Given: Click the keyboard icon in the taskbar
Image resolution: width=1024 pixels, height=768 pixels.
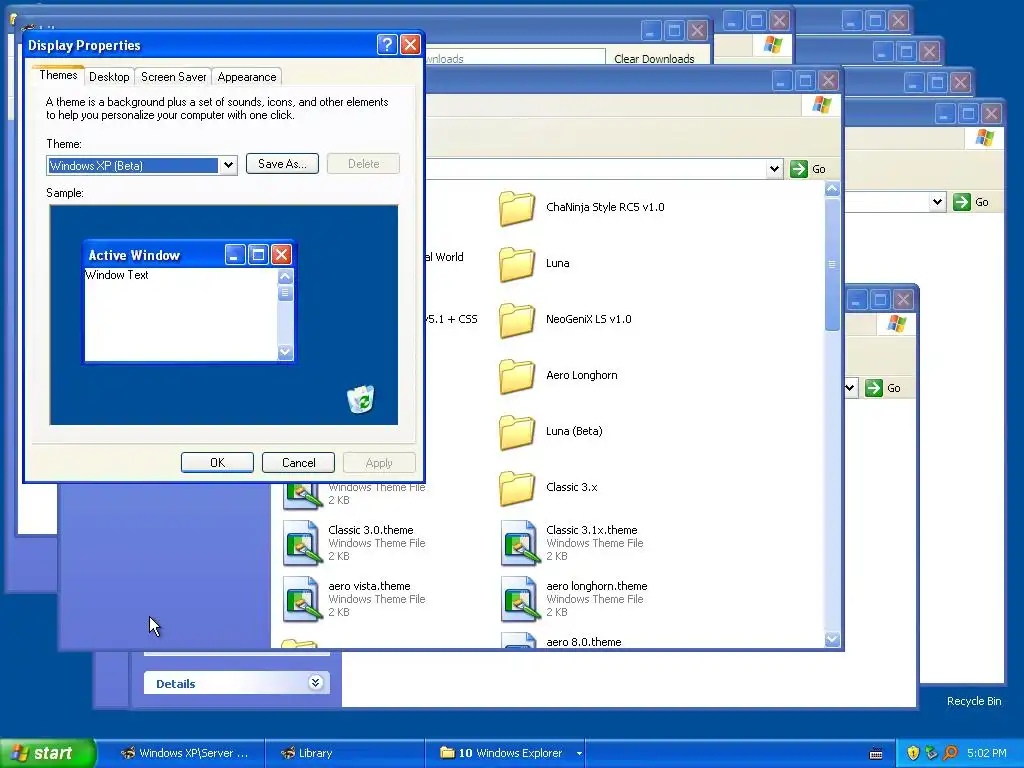Looking at the screenshot, I should pyautogui.click(x=876, y=754).
